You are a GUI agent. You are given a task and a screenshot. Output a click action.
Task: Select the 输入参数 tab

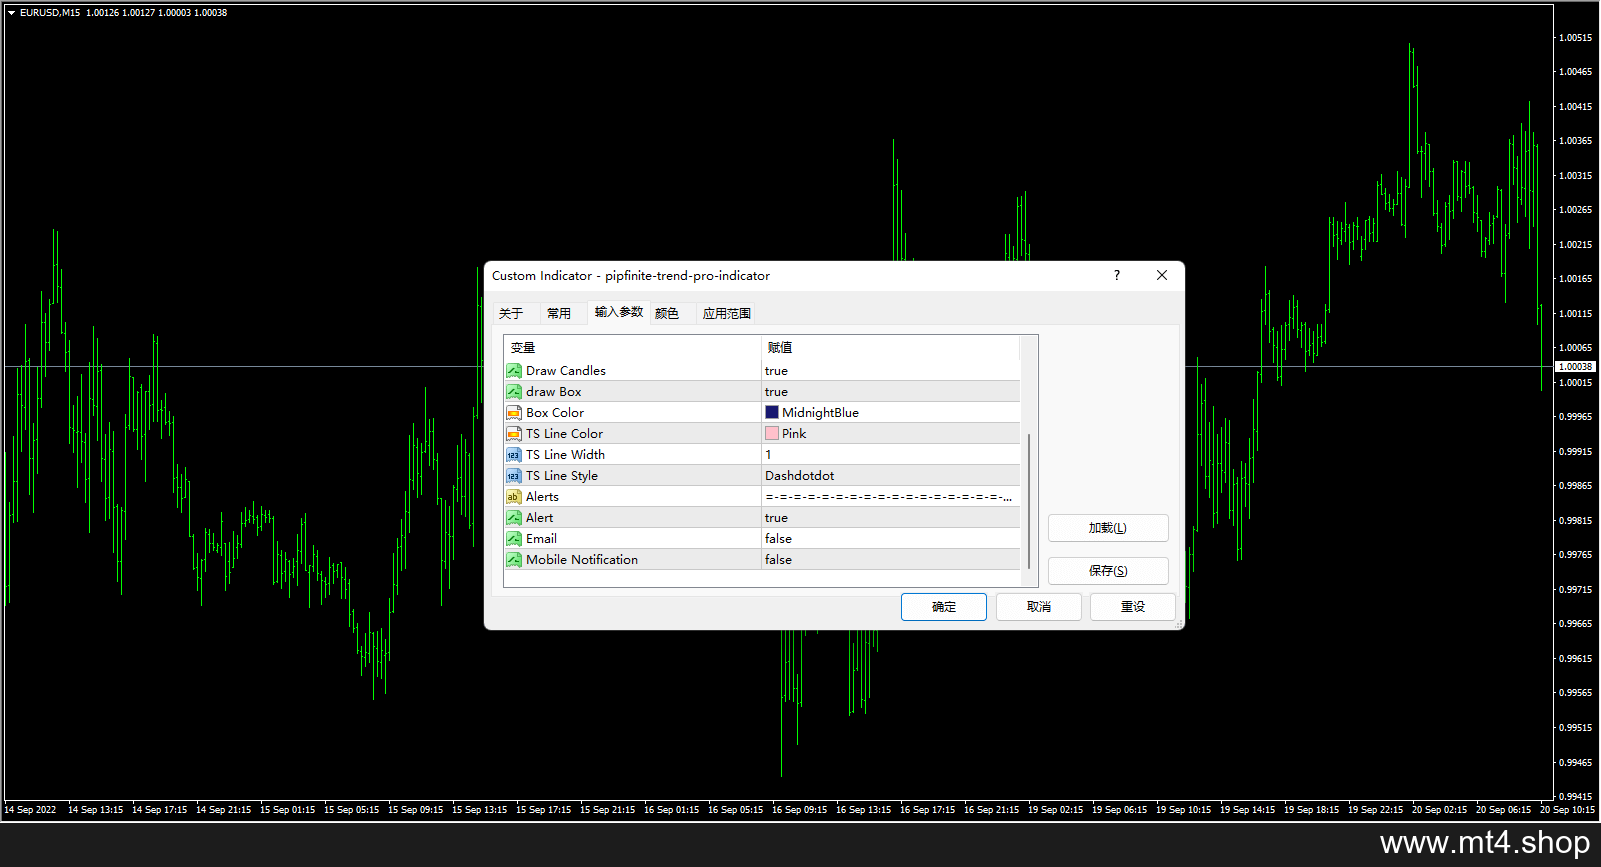pos(619,312)
